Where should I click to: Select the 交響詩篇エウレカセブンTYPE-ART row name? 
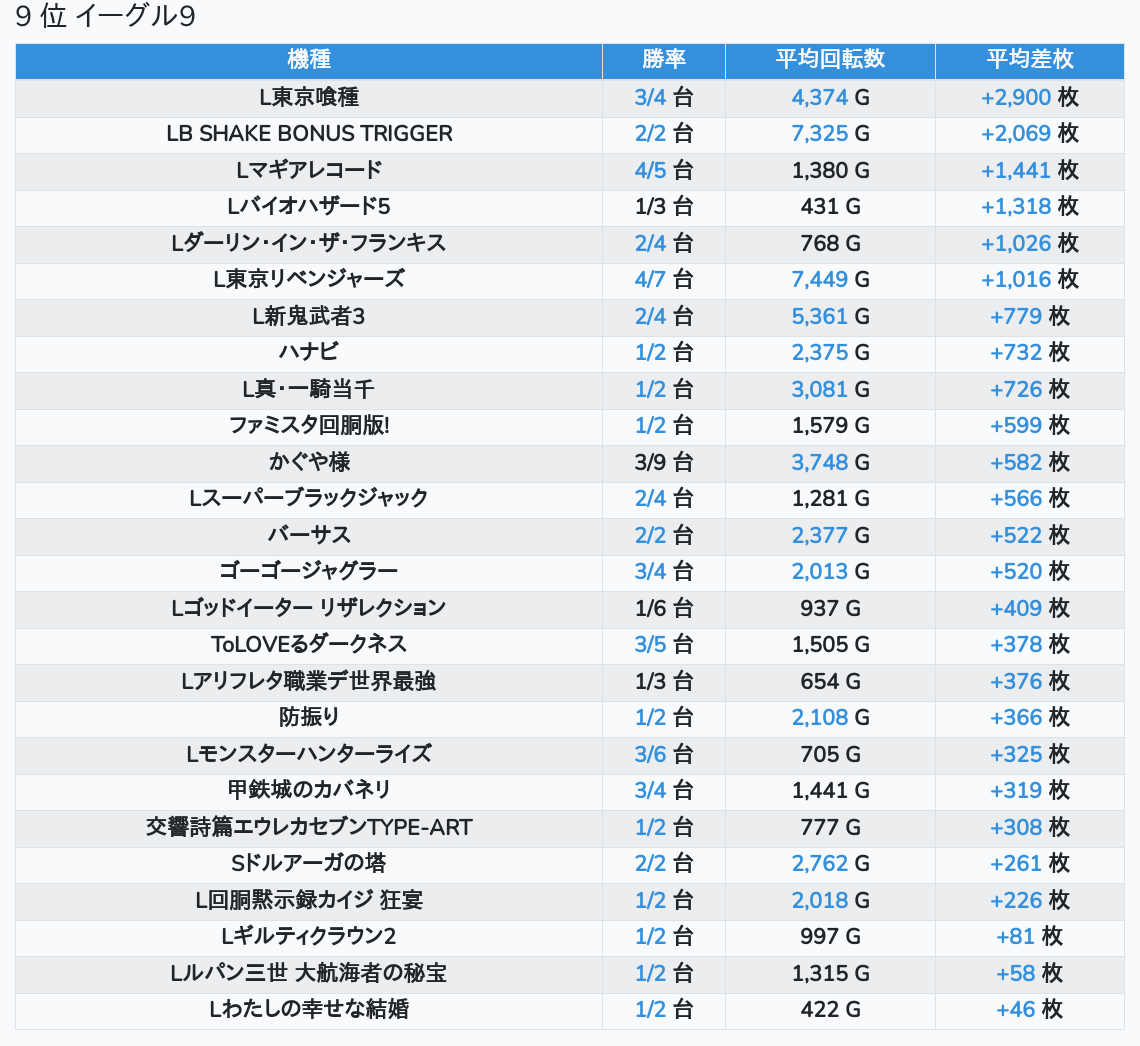tap(308, 827)
